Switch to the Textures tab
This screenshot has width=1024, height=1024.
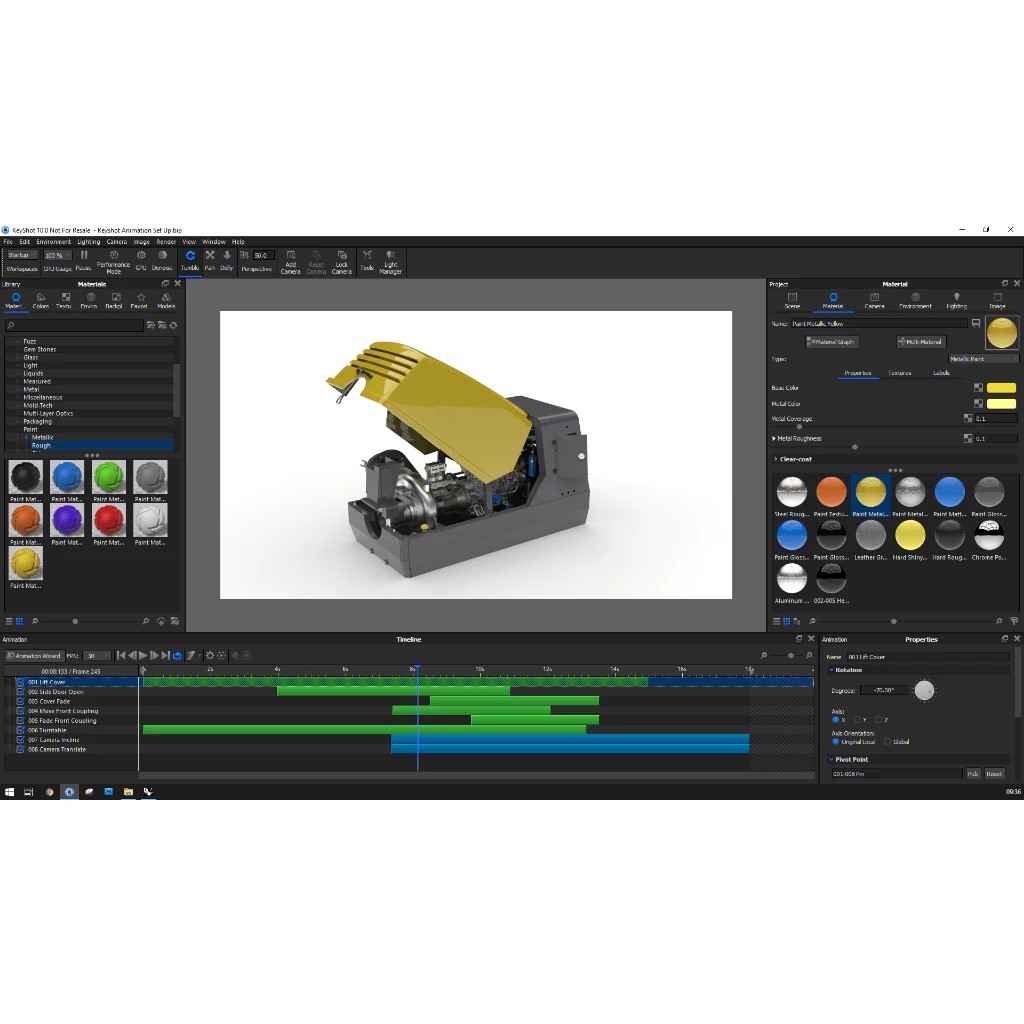click(x=900, y=373)
